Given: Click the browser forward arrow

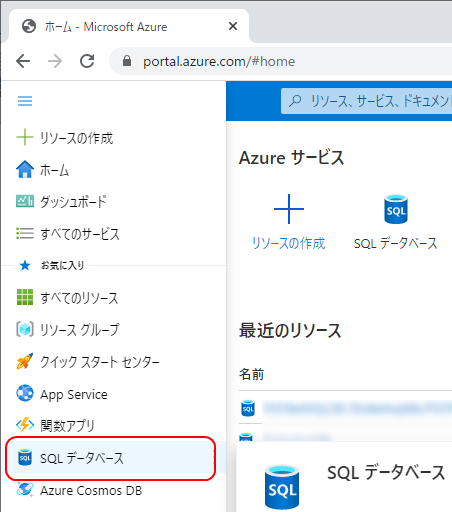Looking at the screenshot, I should point(55,61).
